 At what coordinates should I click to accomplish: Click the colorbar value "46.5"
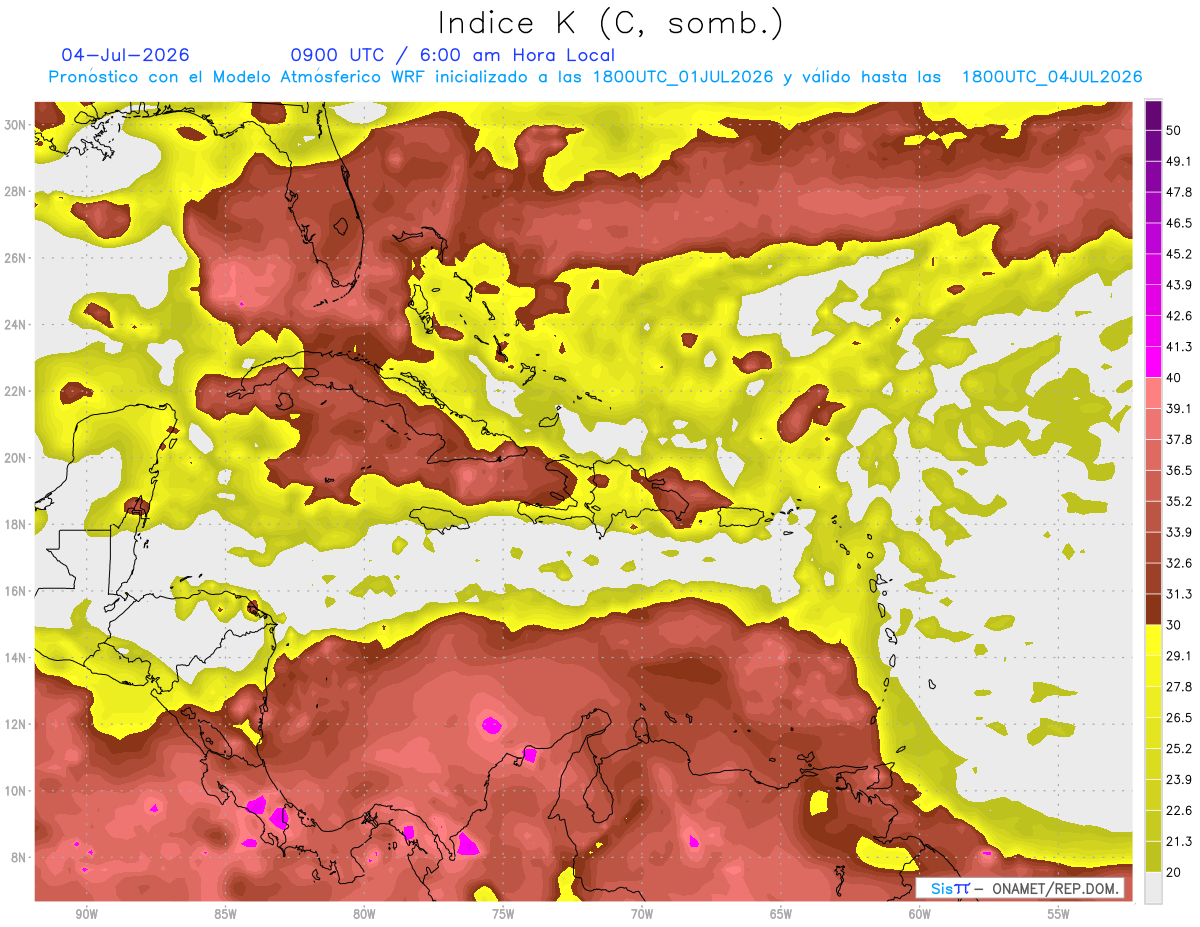1181,223
